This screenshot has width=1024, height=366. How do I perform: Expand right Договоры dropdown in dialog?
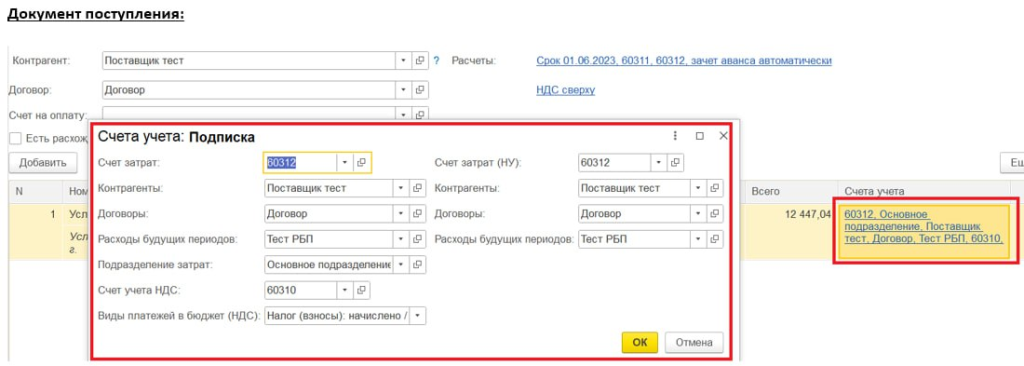tap(699, 214)
